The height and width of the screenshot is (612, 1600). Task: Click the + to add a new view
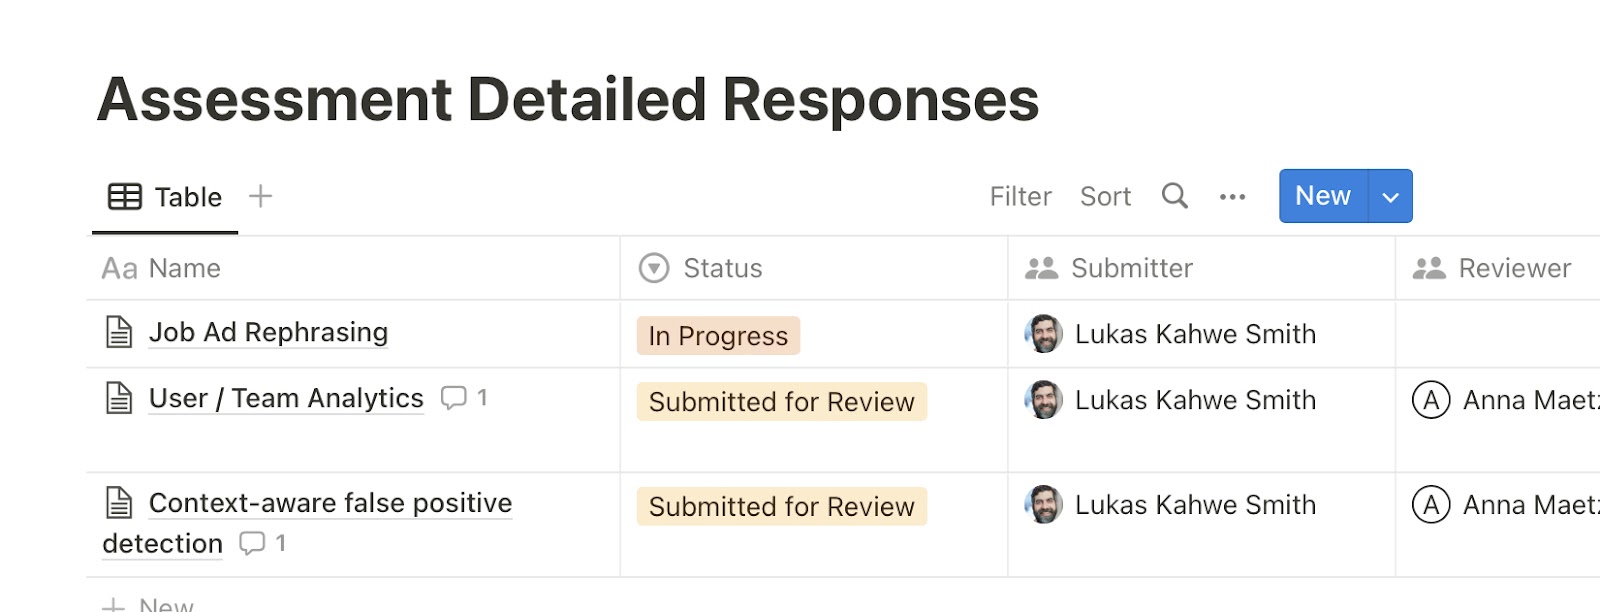(x=260, y=196)
